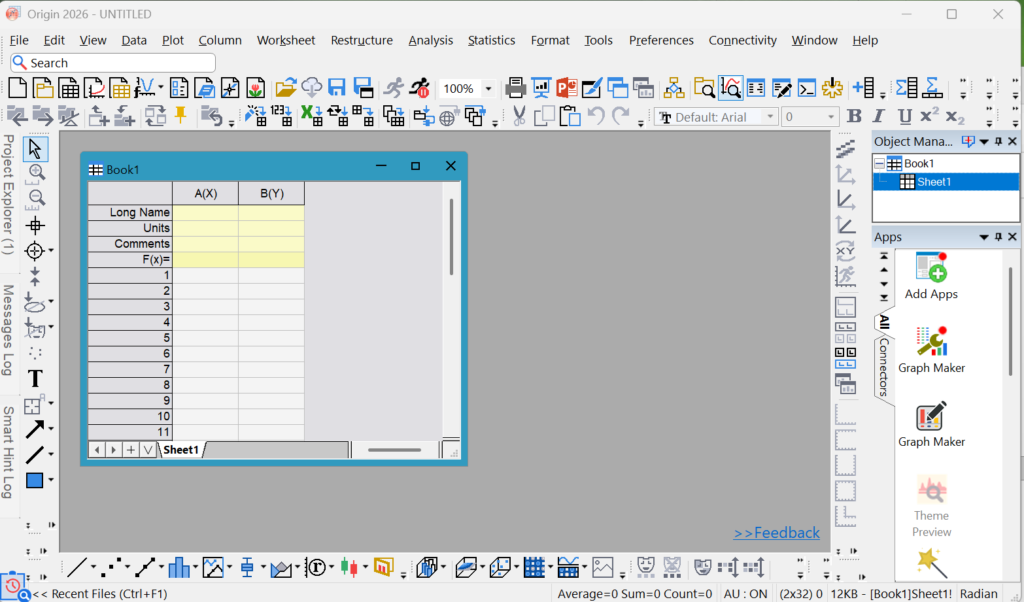Click Import Excel icon

click(312, 116)
